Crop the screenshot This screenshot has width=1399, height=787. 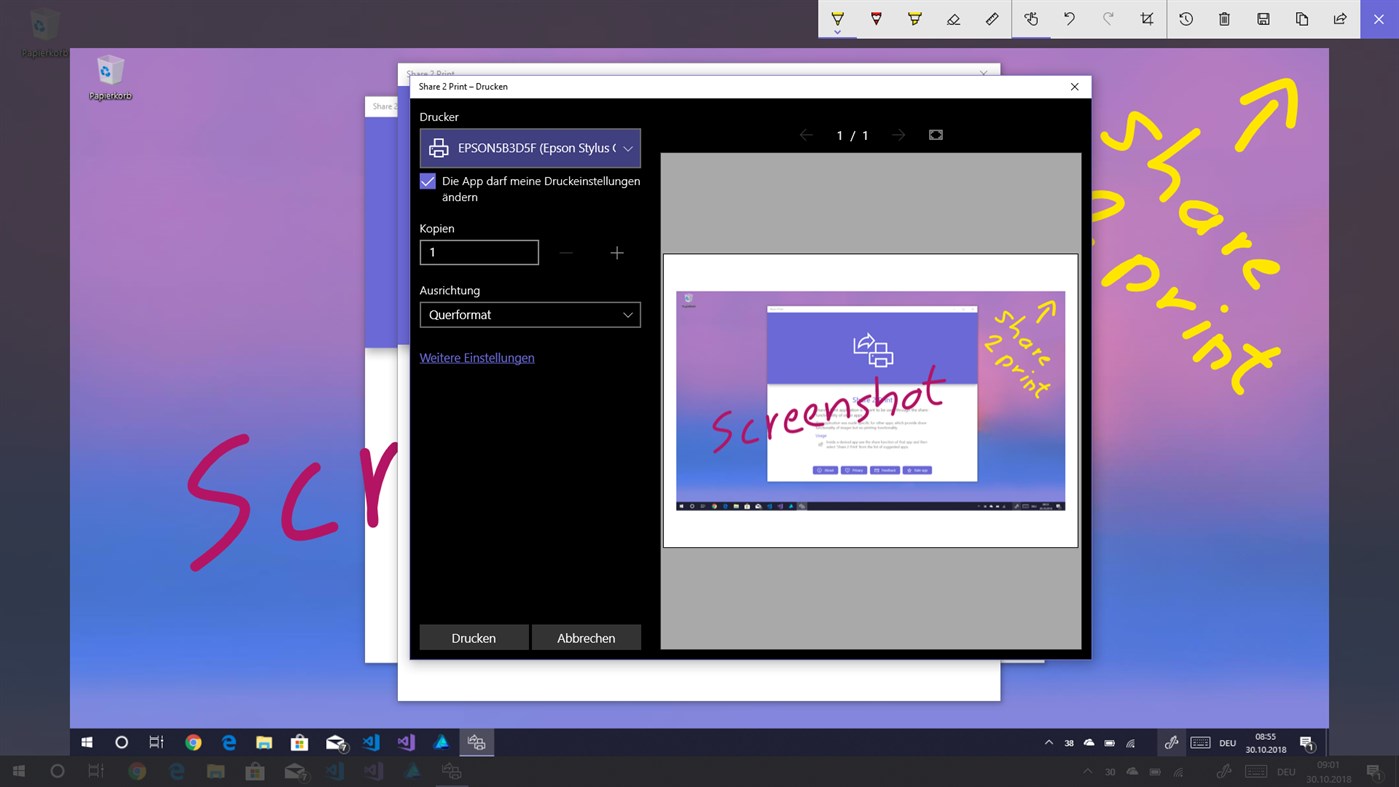pos(1146,19)
